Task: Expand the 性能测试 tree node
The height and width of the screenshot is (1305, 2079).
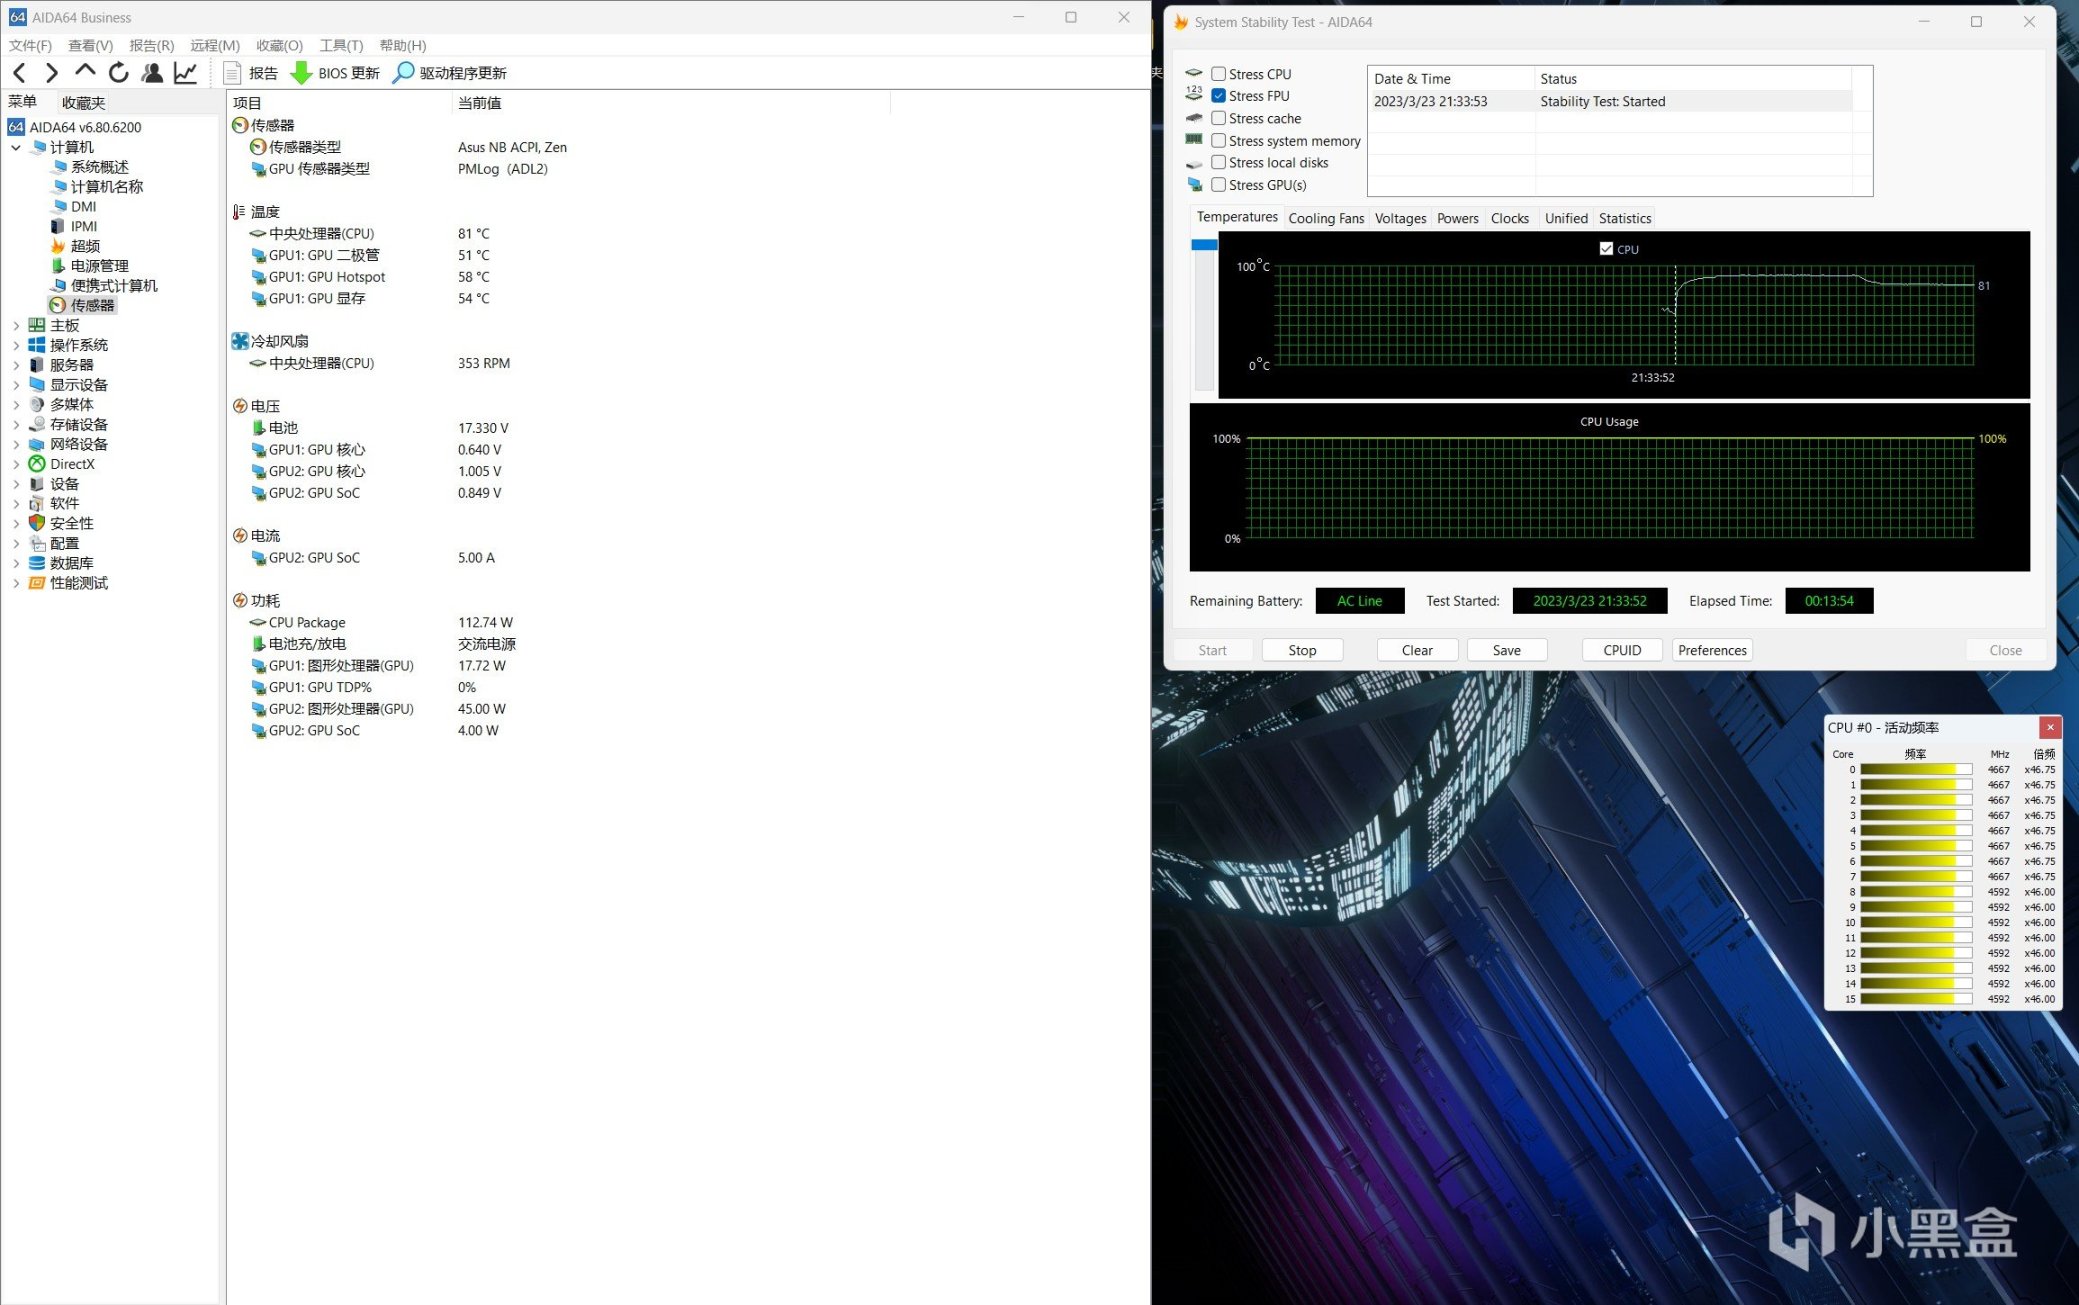Action: point(16,583)
